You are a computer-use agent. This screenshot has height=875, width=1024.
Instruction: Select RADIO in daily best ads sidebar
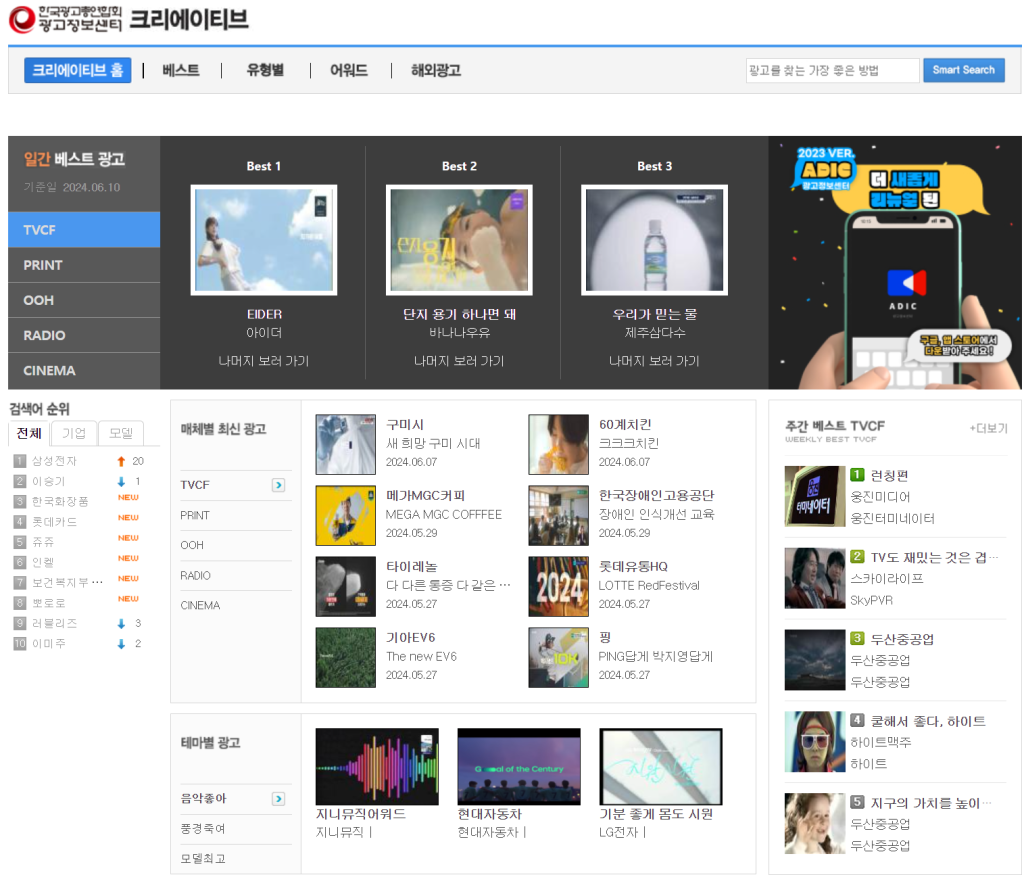[44, 335]
